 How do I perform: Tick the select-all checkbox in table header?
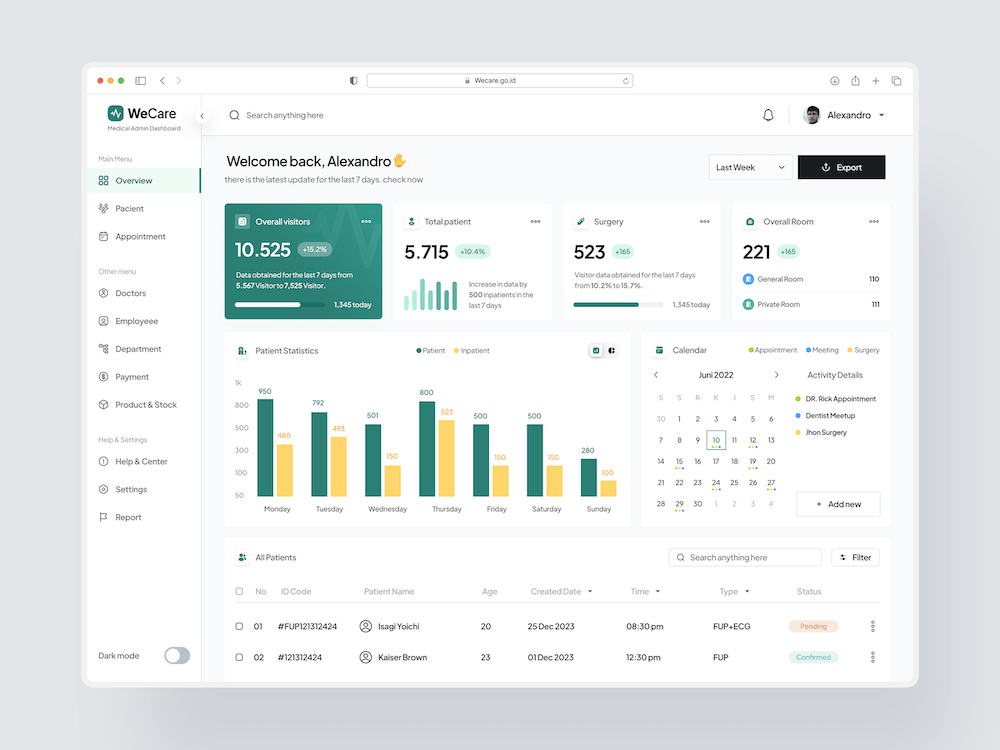(239, 592)
